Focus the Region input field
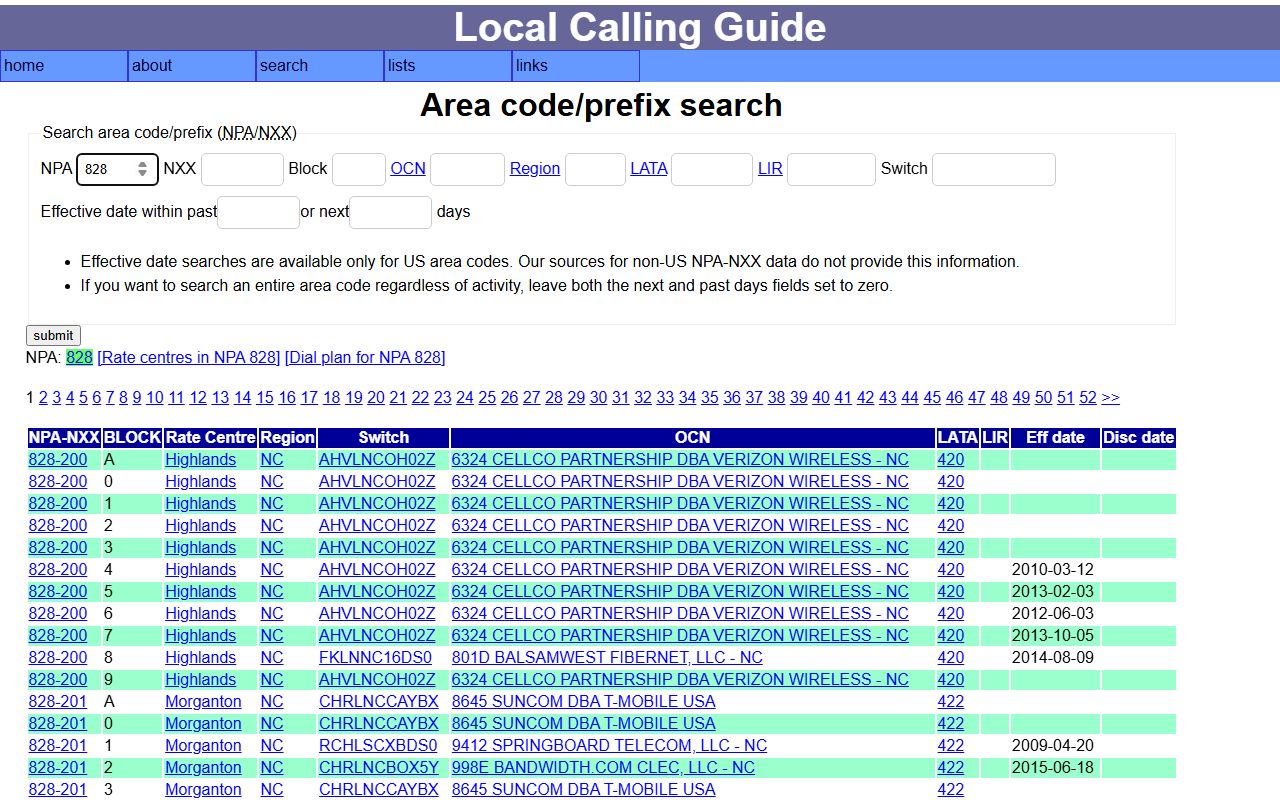The height and width of the screenshot is (800, 1280). coord(595,169)
